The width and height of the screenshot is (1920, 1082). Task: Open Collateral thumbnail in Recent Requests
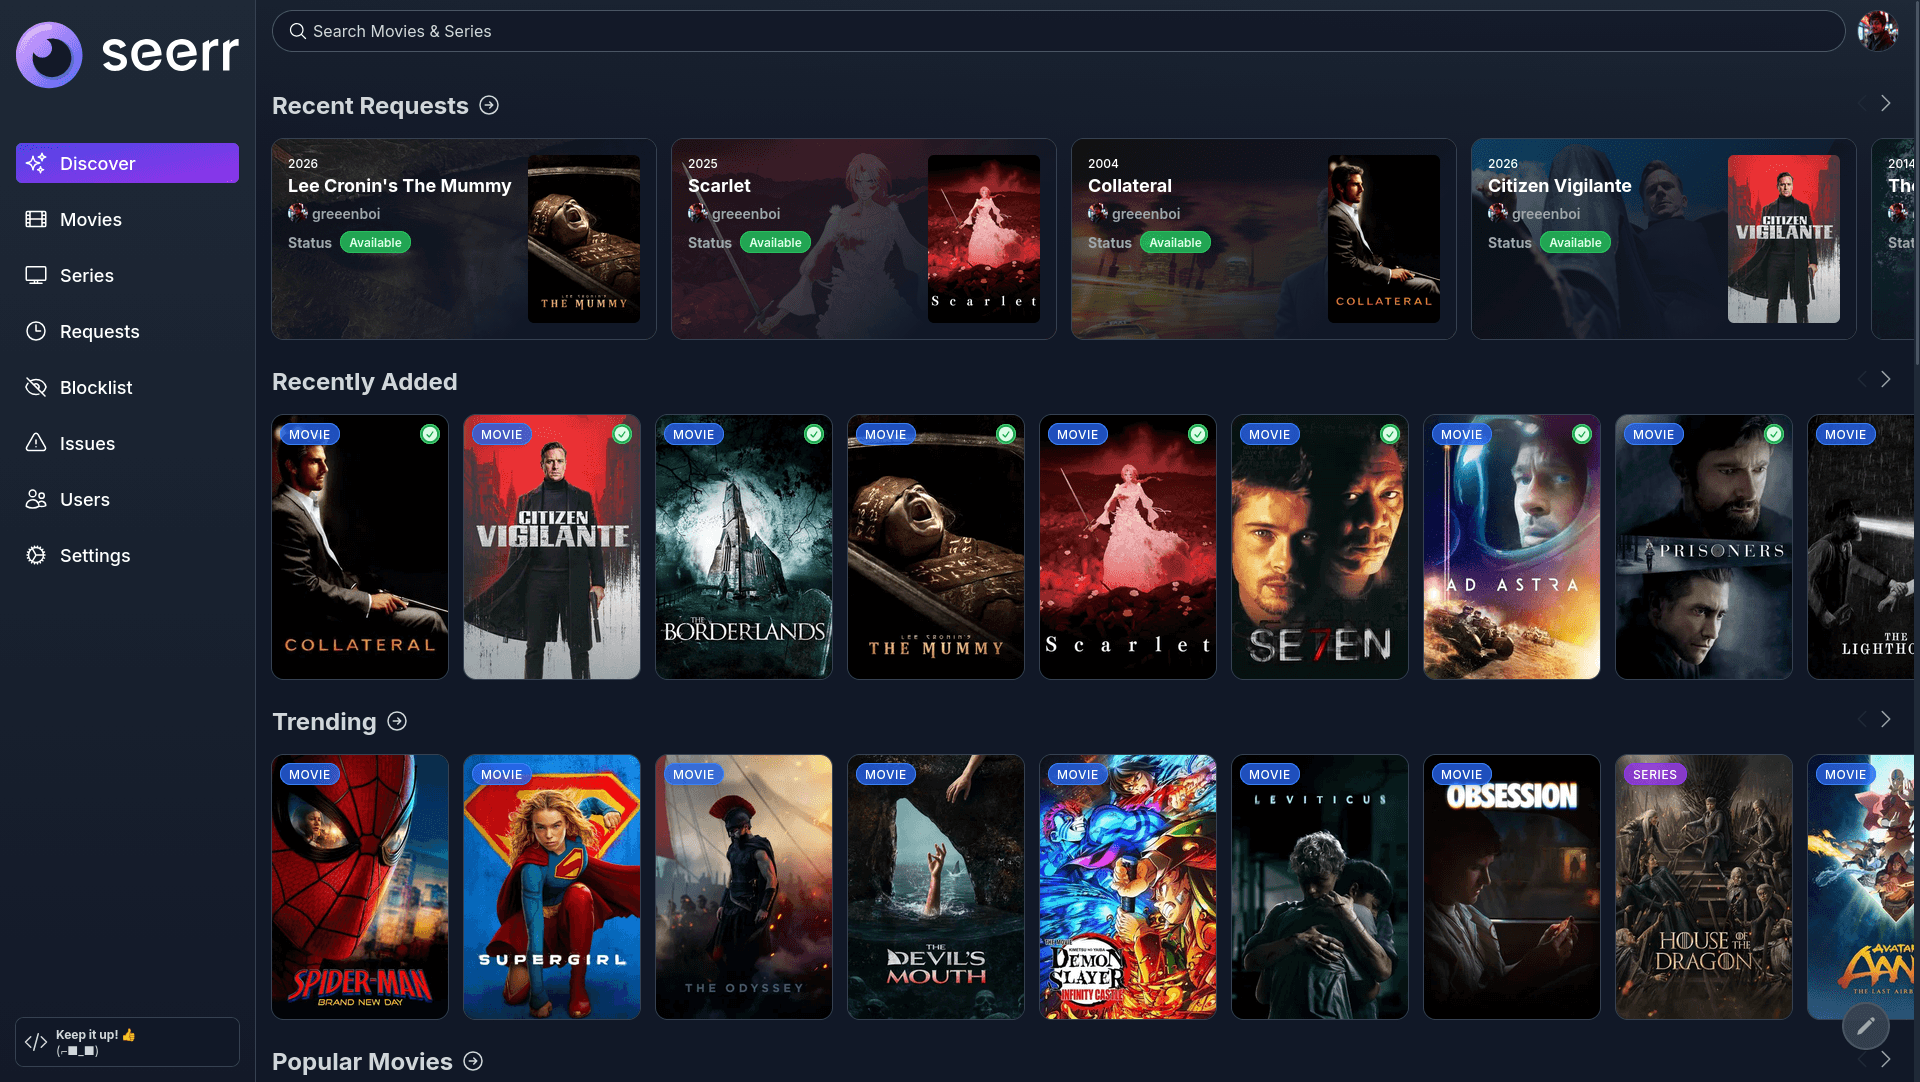click(1384, 239)
